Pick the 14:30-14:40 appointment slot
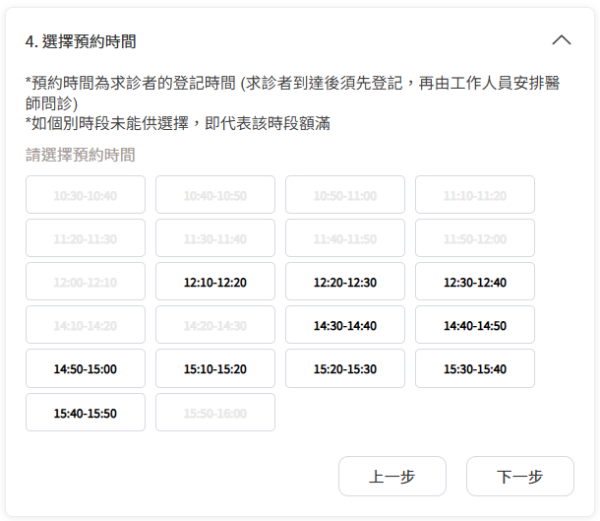The image size is (600, 521). pos(345,325)
